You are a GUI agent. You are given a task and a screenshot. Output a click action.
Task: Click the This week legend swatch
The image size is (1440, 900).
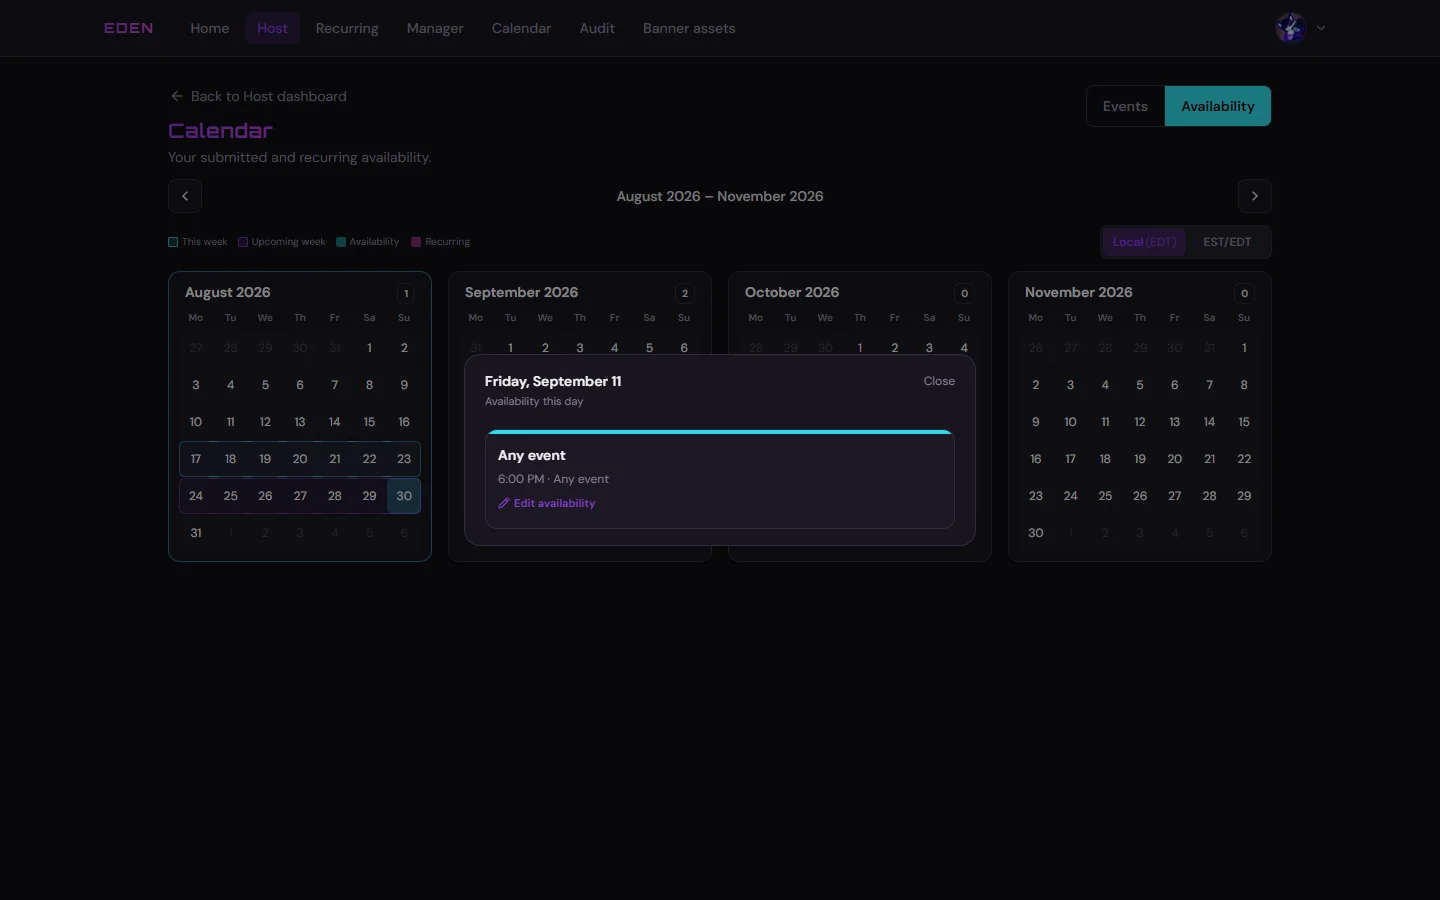(x=173, y=242)
